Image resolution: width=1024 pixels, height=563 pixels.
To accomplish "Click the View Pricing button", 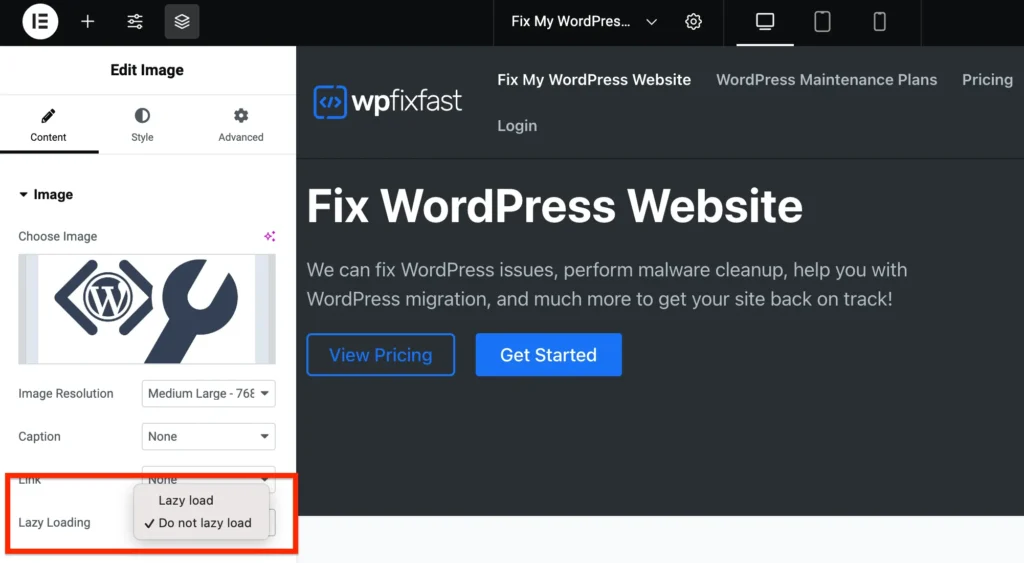I will coord(380,355).
